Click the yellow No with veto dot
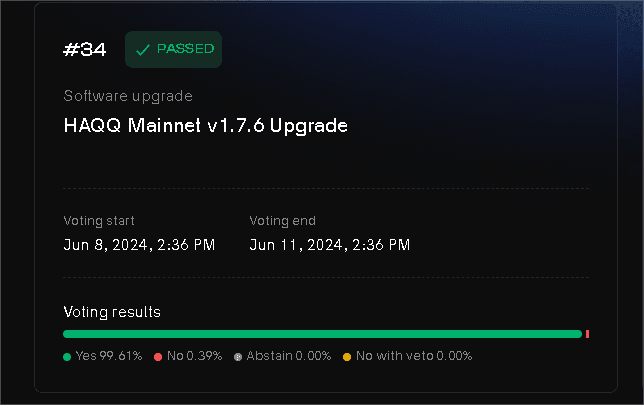644x405 pixels. (347, 356)
